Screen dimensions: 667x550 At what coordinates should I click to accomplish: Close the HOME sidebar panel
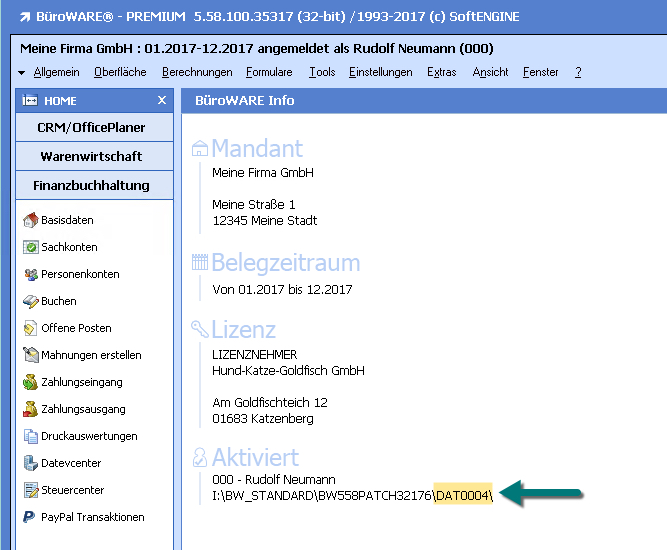tap(162, 101)
